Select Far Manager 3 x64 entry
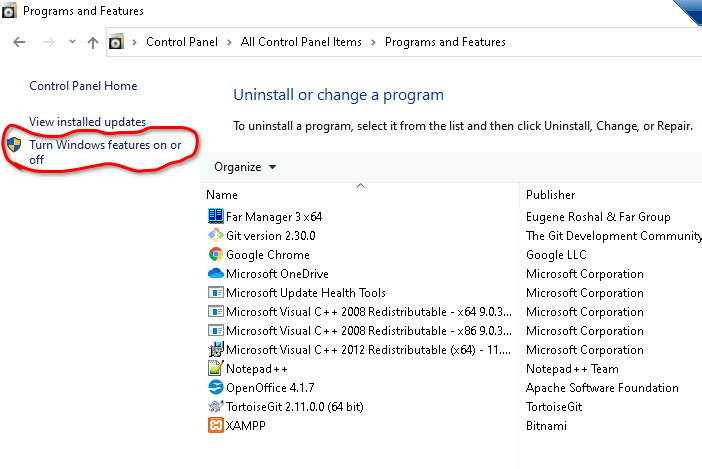Screen dimensions: 702x469 pos(274,217)
